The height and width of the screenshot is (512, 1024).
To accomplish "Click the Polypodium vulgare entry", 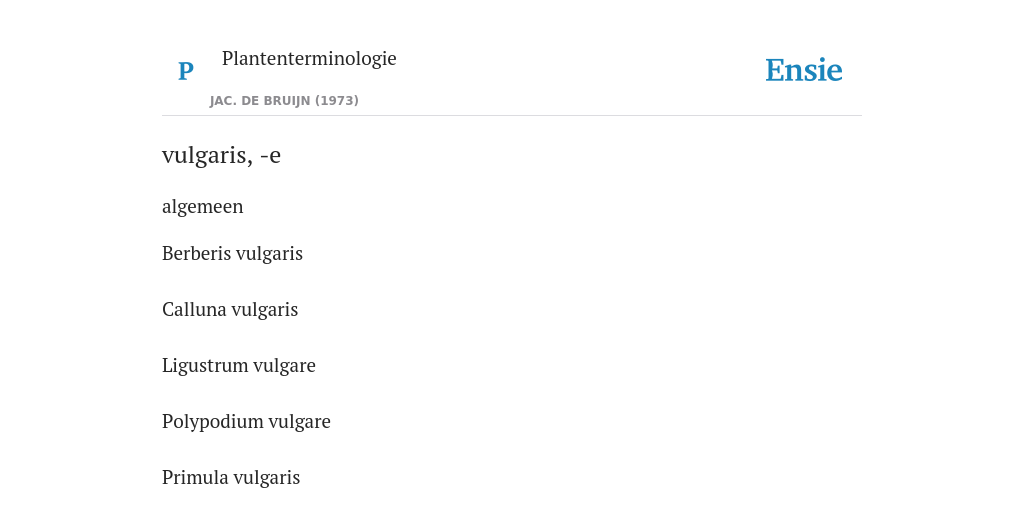I will [x=246, y=422].
